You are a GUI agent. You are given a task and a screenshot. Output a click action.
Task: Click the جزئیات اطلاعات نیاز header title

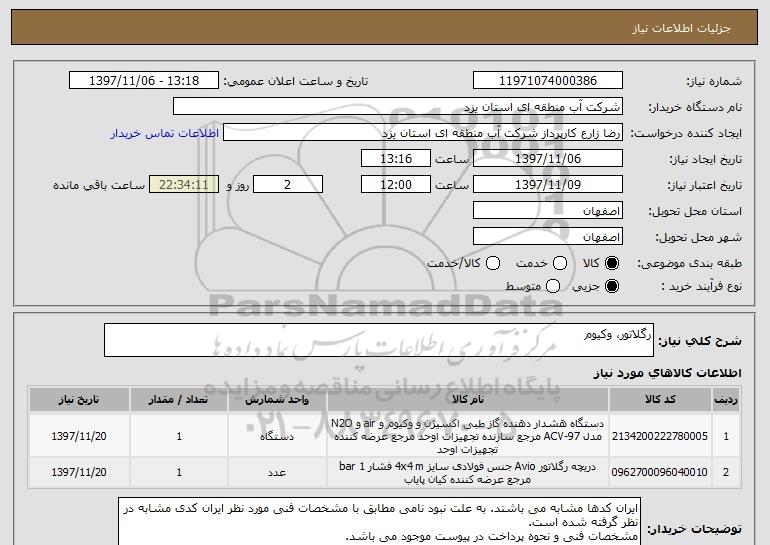pos(681,28)
